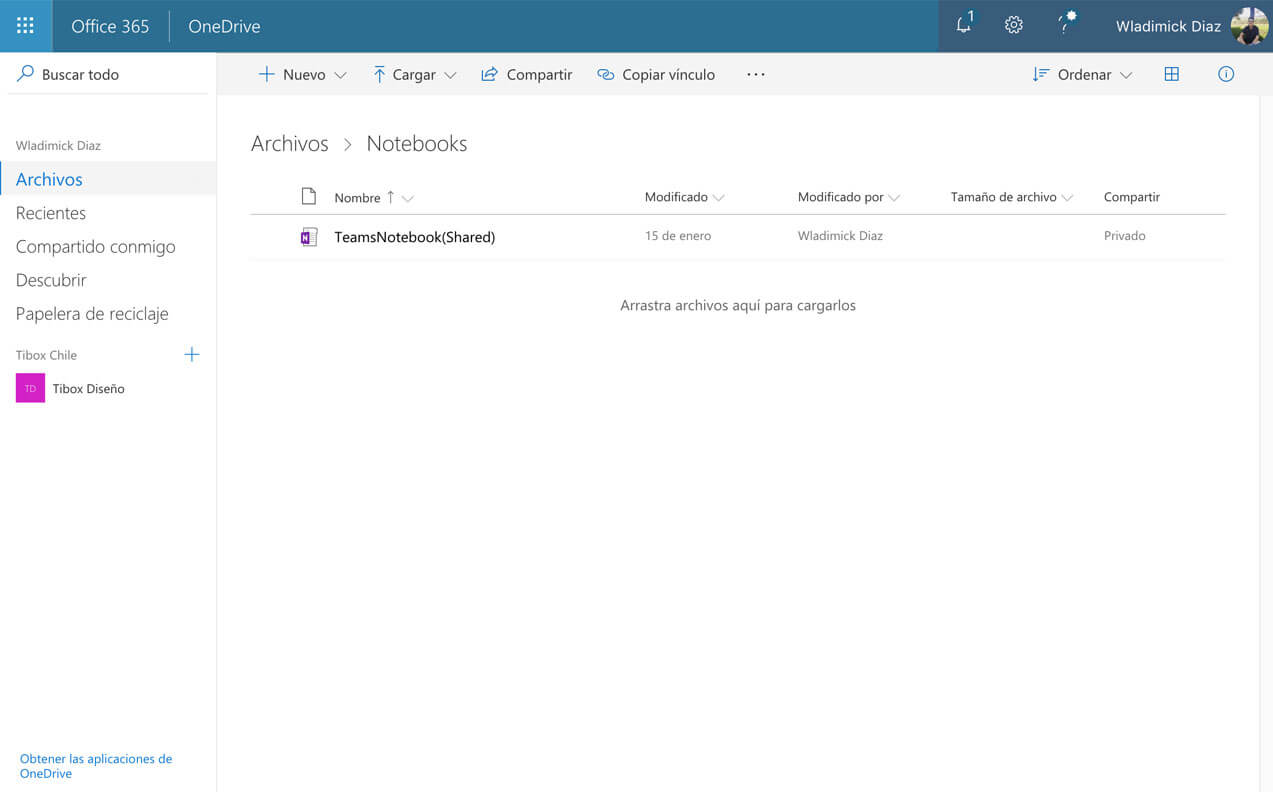
Task: Click Obtener las aplicaciones de OneDrive link
Action: (x=96, y=766)
